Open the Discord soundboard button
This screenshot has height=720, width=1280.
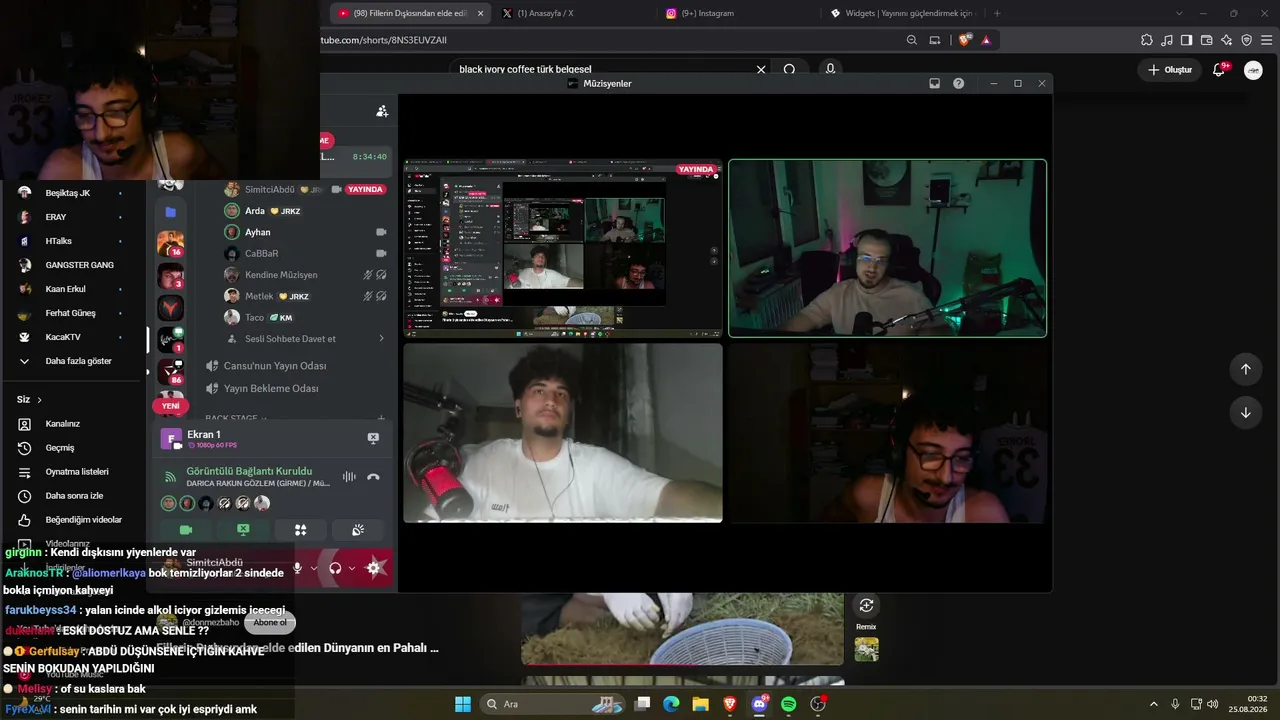[357, 530]
